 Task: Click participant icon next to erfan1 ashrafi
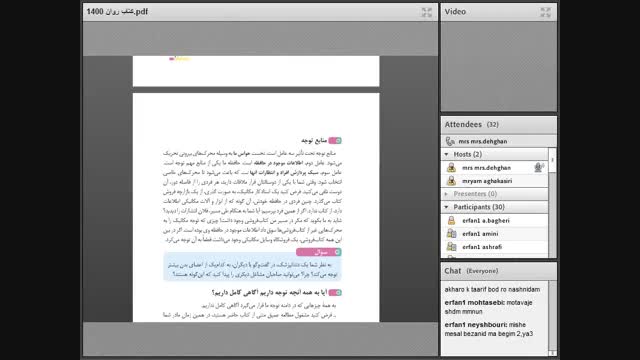(451, 247)
